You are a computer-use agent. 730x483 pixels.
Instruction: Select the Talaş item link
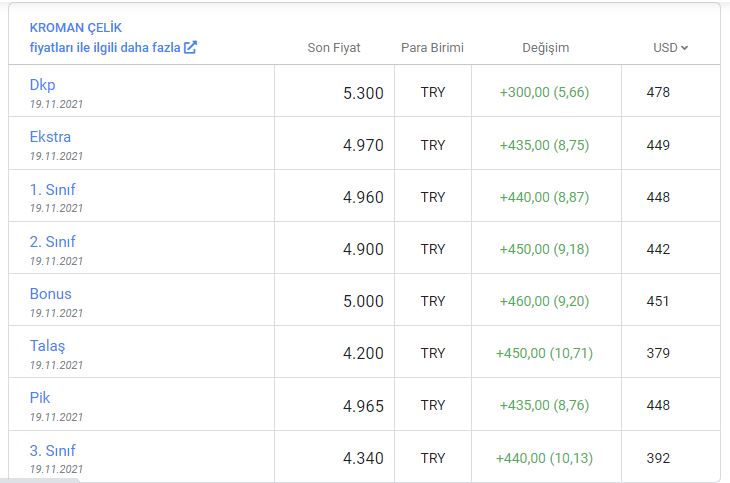(47, 346)
